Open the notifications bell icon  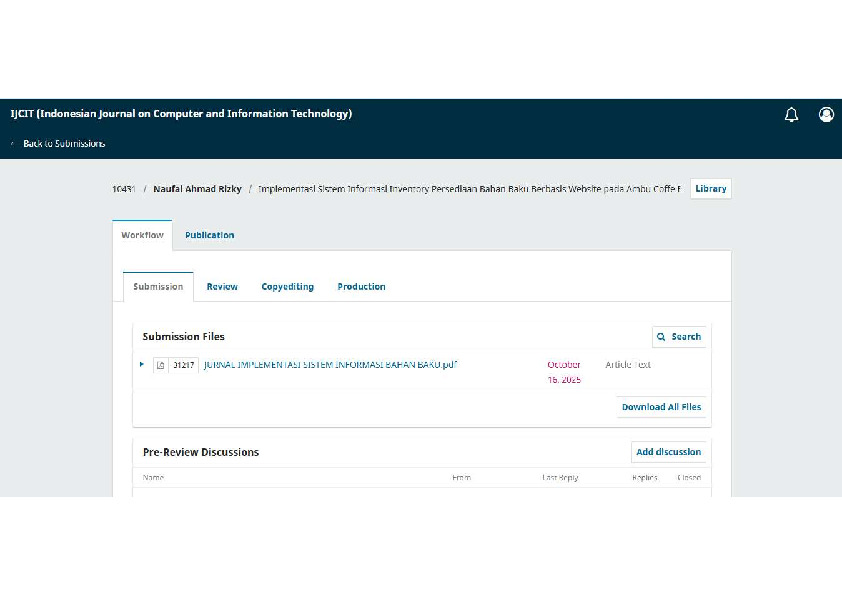(x=791, y=114)
